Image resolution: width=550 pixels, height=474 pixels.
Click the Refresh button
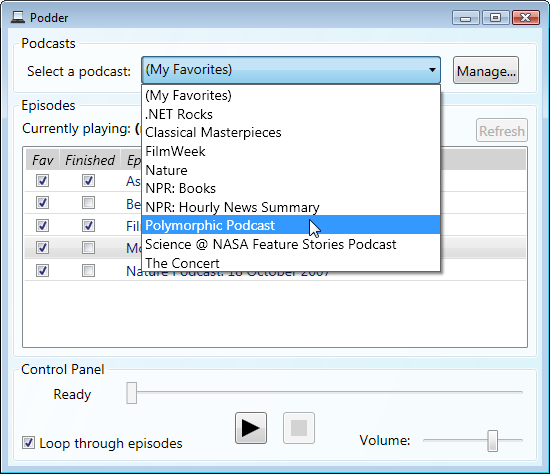tap(502, 131)
